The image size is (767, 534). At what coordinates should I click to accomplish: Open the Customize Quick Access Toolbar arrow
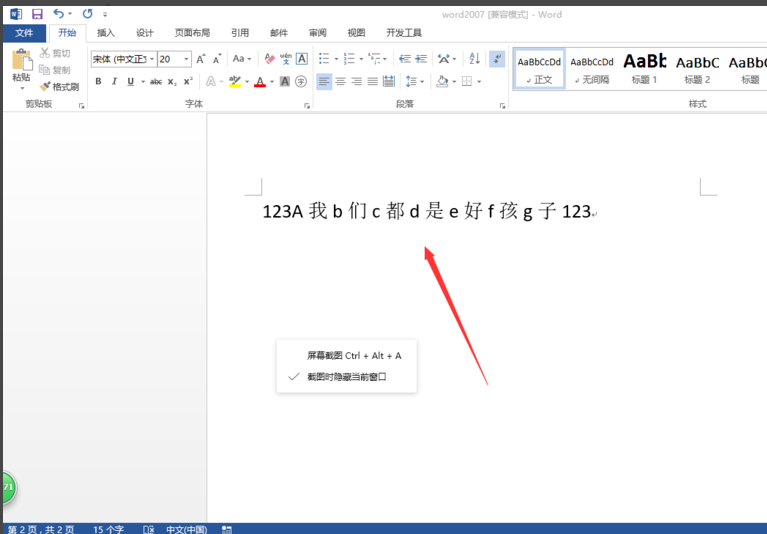tap(105, 15)
